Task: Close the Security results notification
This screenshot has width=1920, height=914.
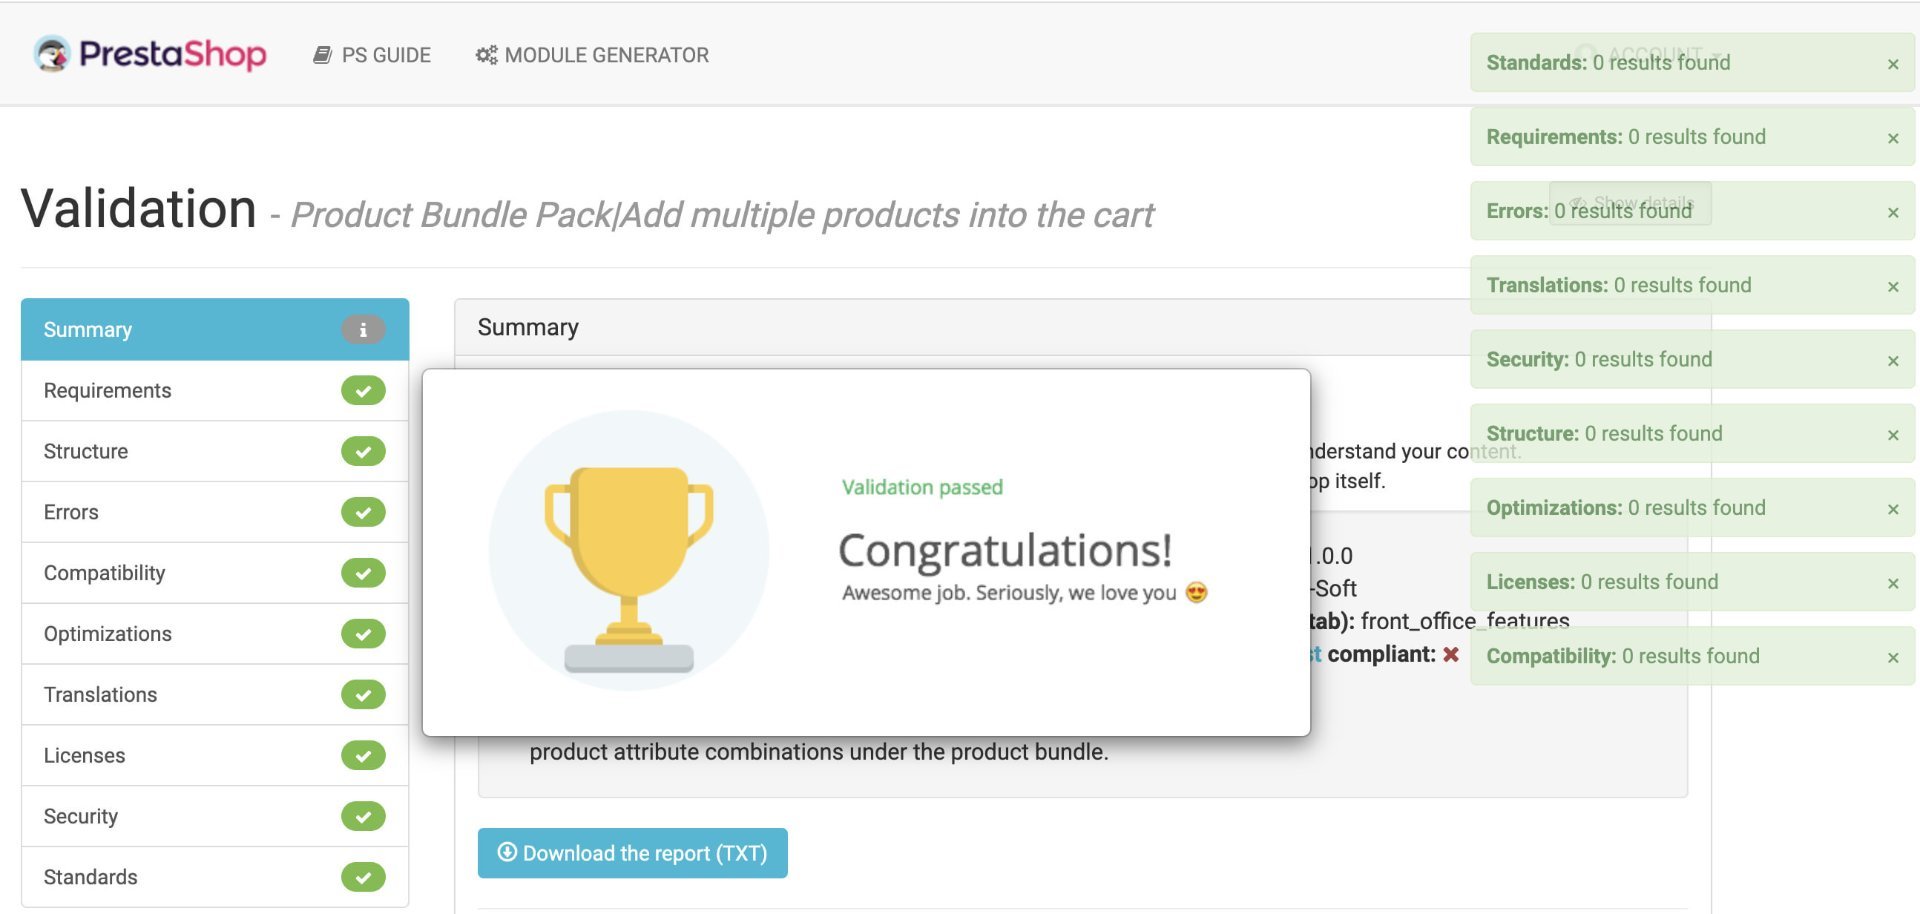Action: coord(1893,360)
